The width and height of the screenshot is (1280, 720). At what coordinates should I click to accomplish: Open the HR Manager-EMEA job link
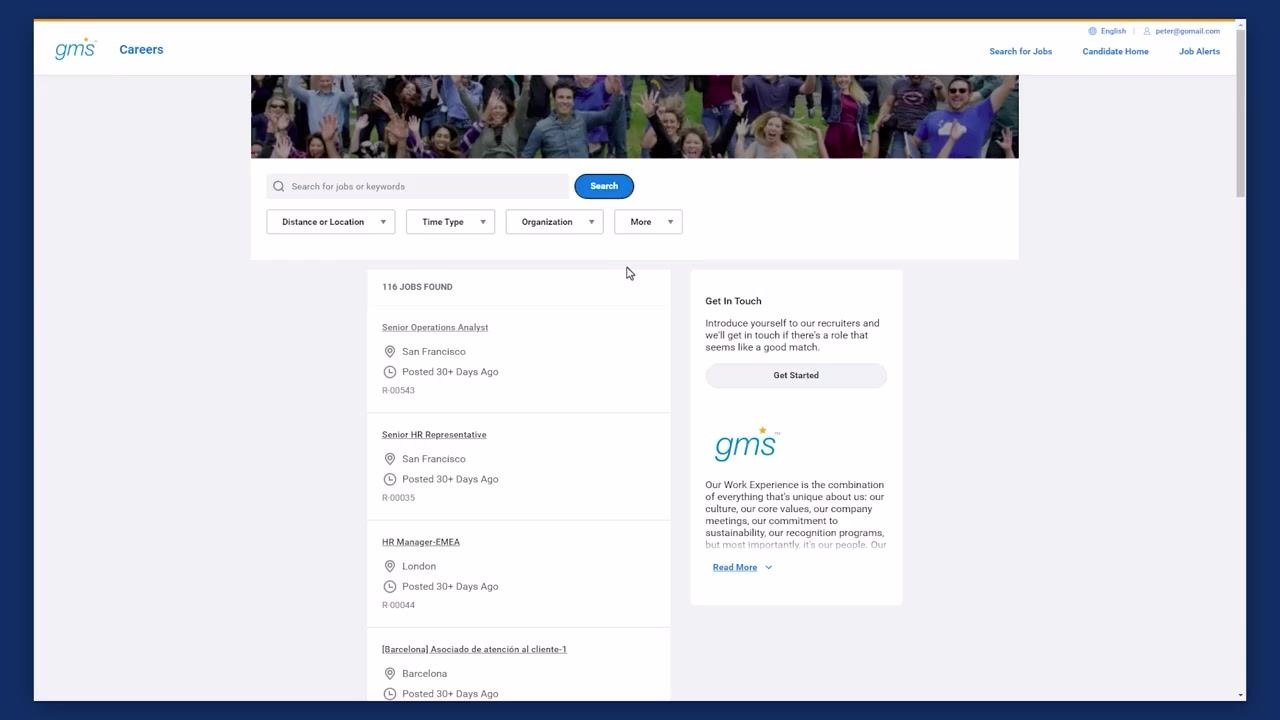click(421, 542)
